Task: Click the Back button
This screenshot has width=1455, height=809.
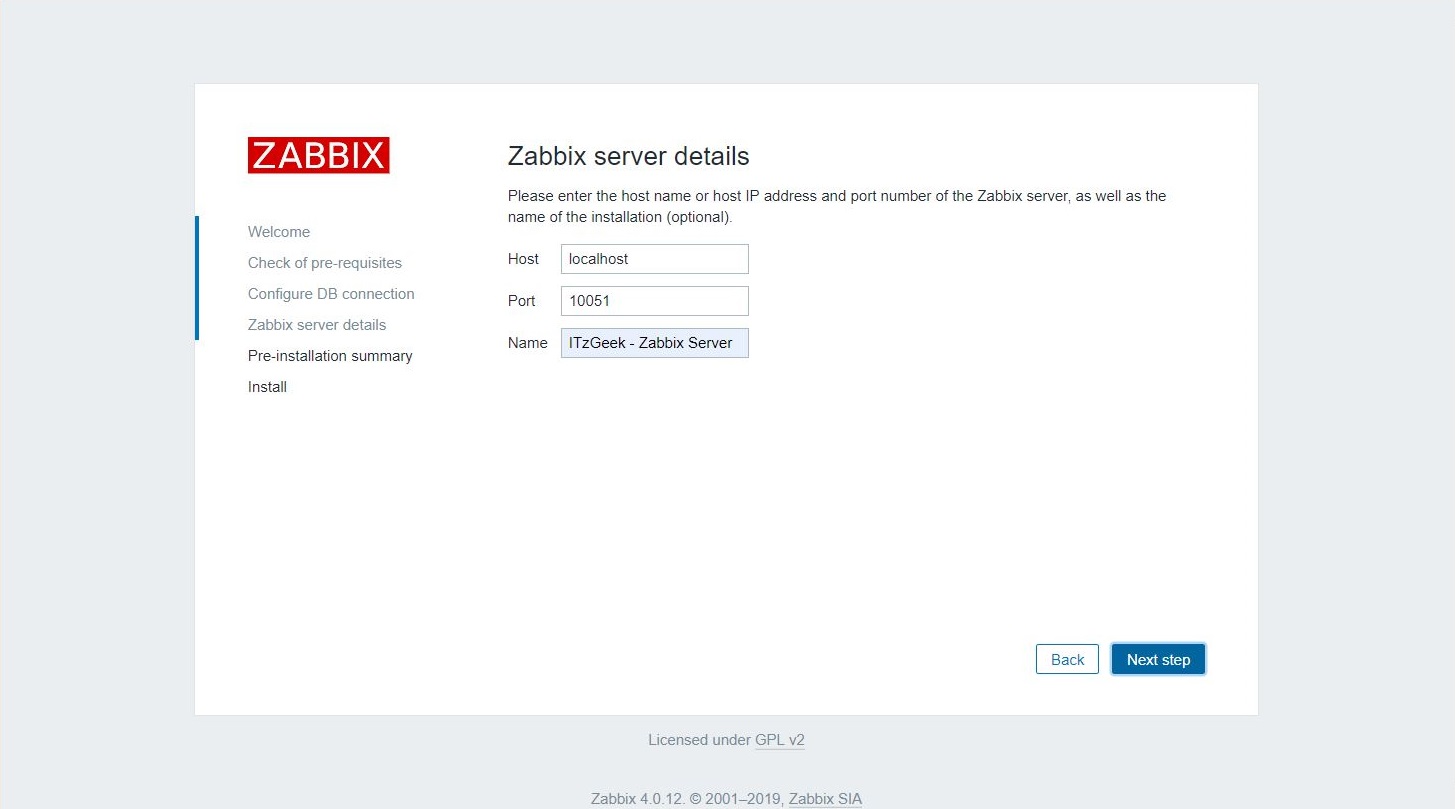Action: click(x=1067, y=659)
